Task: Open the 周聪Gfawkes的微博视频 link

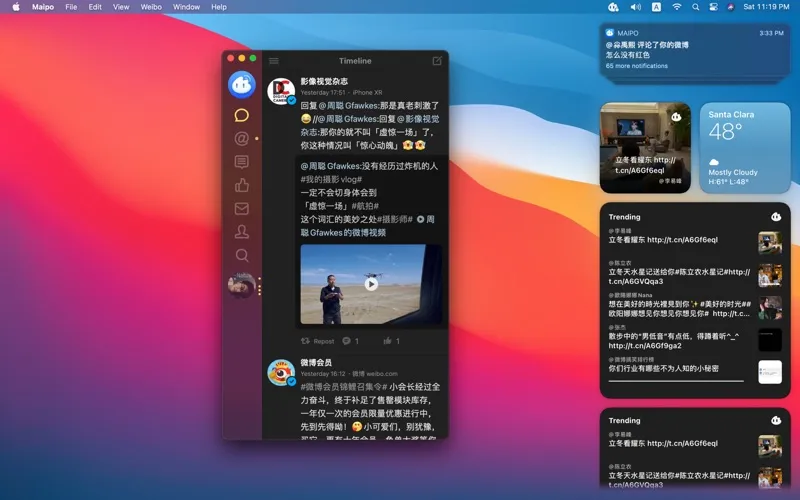Action: 367,226
